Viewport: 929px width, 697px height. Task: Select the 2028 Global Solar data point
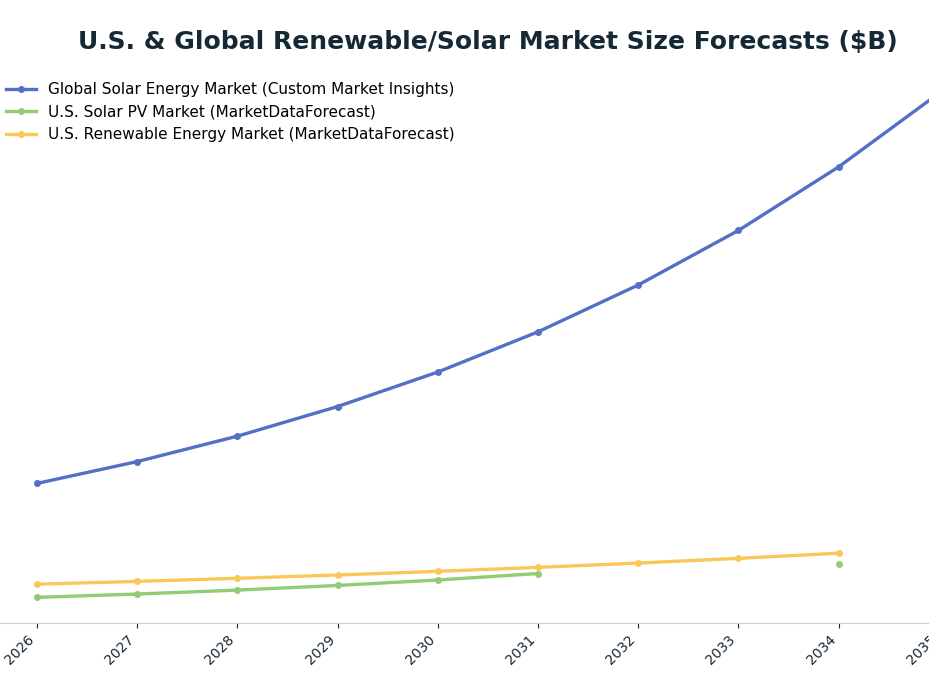click(238, 436)
